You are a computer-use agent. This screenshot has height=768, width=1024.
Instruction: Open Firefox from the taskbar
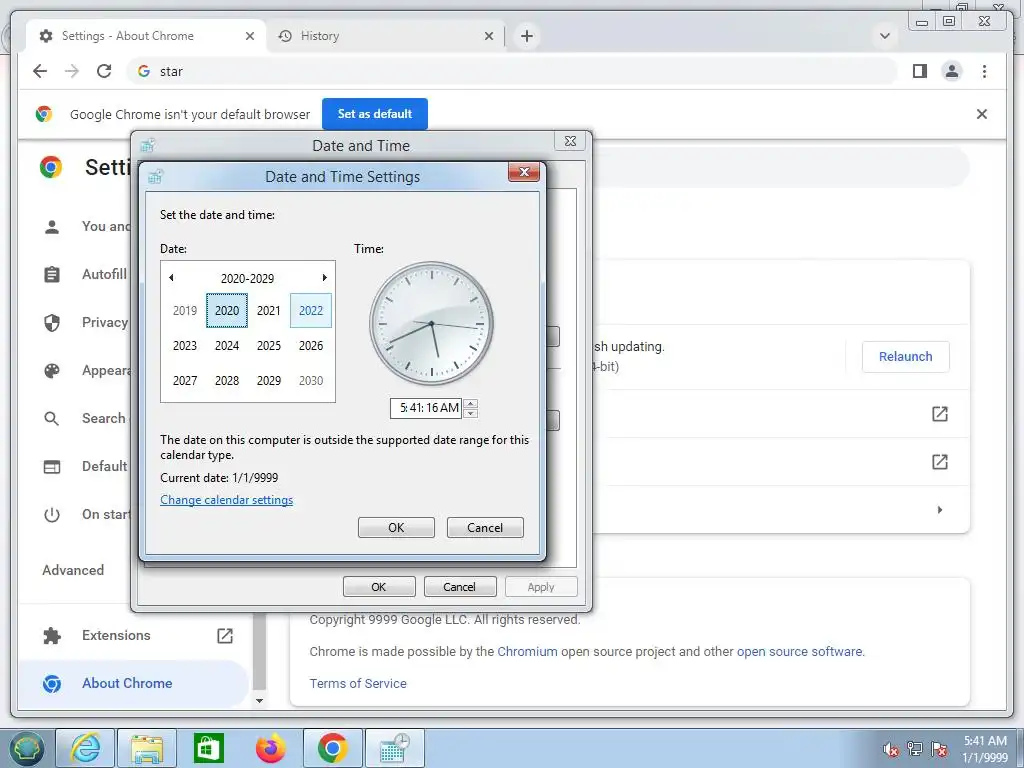[270, 748]
